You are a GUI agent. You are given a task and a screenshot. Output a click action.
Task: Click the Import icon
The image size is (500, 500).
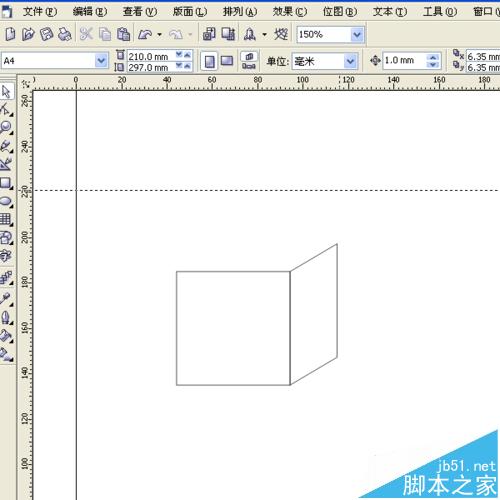(x=209, y=34)
